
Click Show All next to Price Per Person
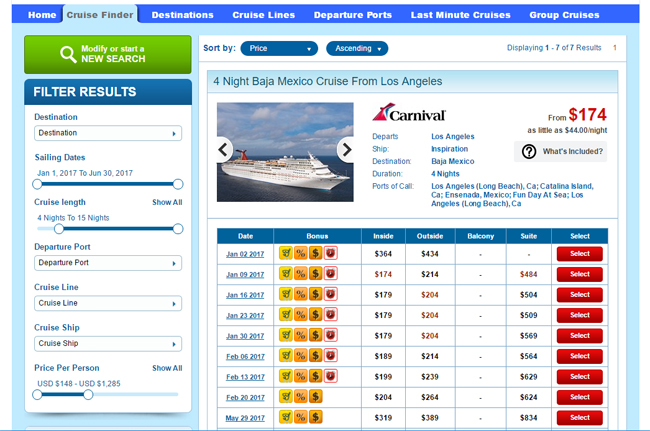point(167,368)
